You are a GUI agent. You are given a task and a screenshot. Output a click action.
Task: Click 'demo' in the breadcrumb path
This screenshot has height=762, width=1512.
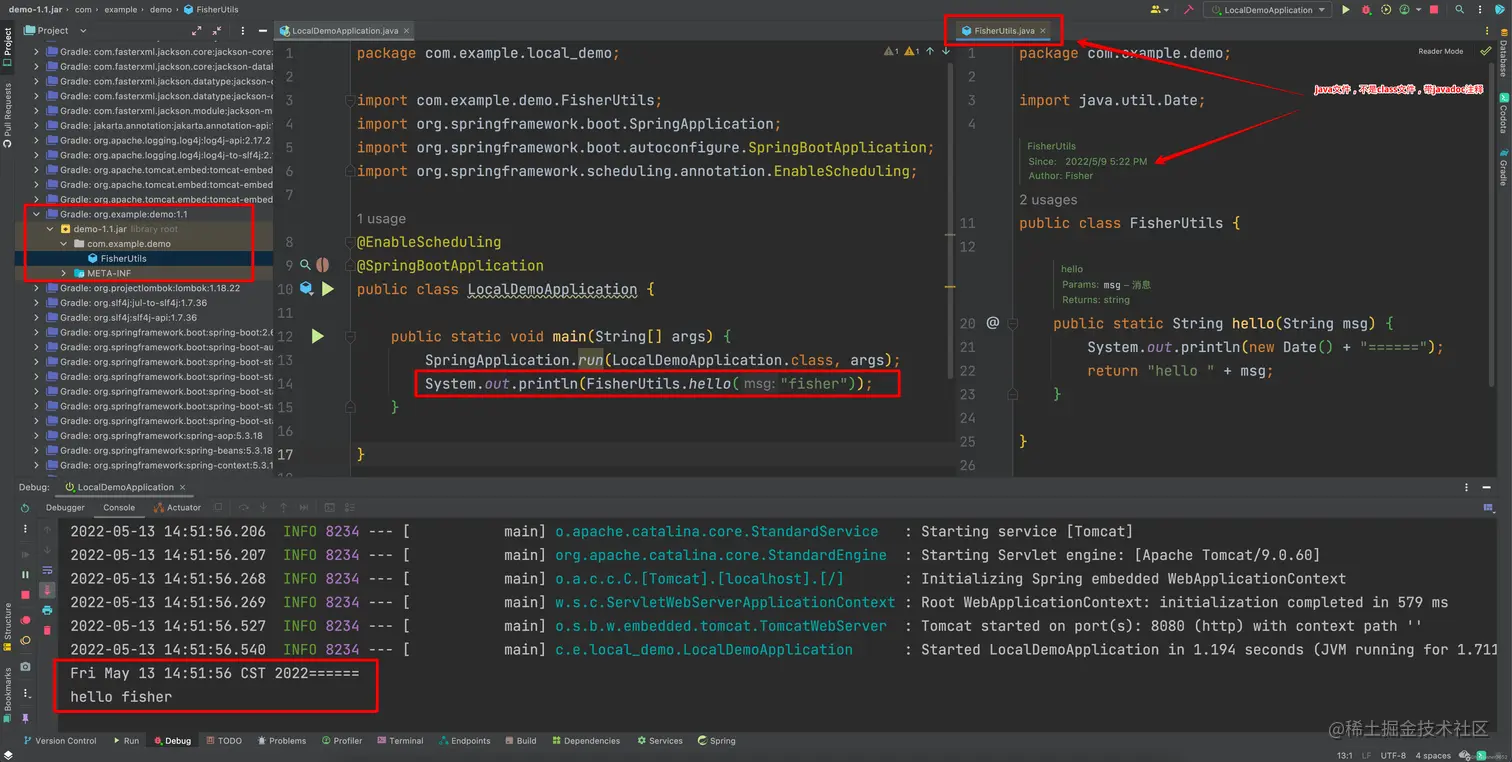click(161, 9)
